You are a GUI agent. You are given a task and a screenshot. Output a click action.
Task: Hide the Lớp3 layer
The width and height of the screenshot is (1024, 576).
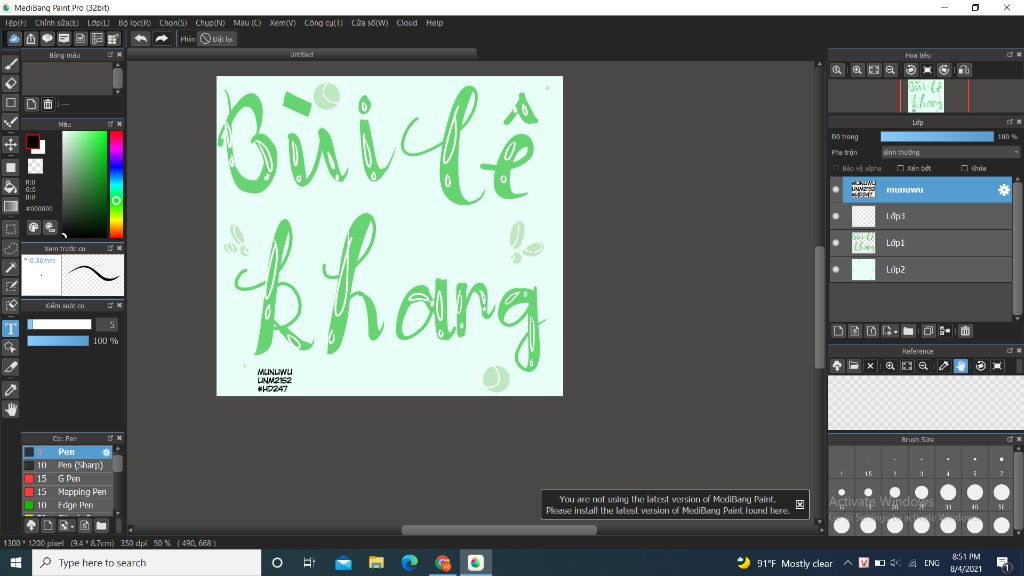[x=836, y=216]
